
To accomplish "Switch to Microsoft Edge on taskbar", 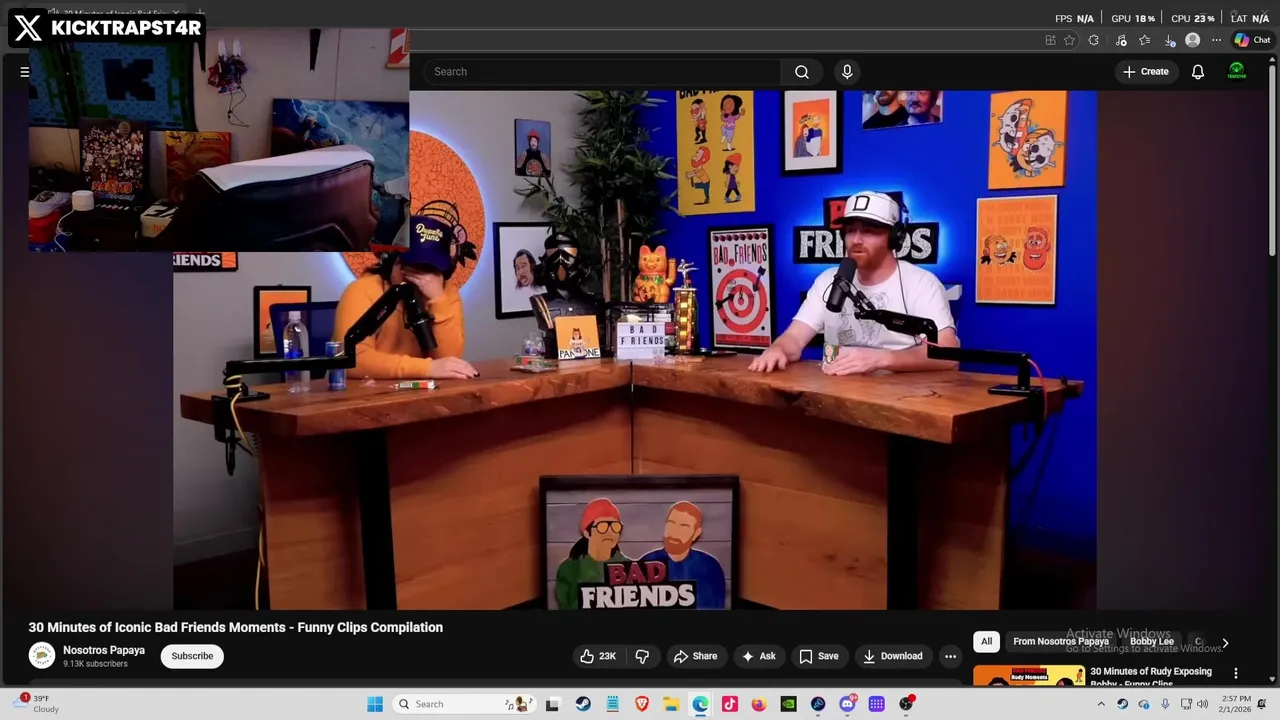I will [x=700, y=704].
